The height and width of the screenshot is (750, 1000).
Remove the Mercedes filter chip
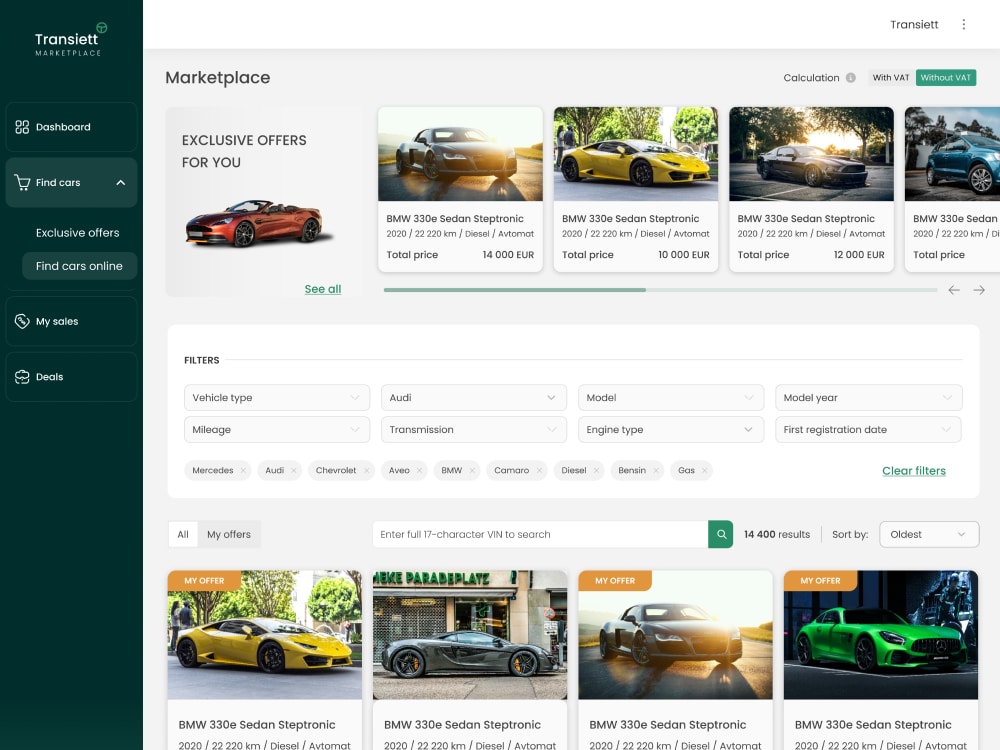coord(243,471)
